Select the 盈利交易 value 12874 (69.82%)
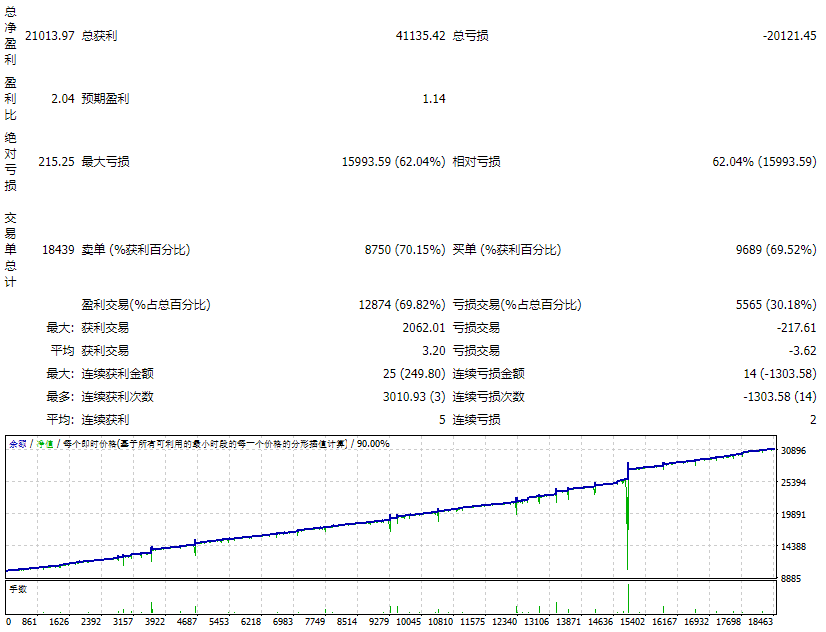Screen dimensions: 826x632 401,305
